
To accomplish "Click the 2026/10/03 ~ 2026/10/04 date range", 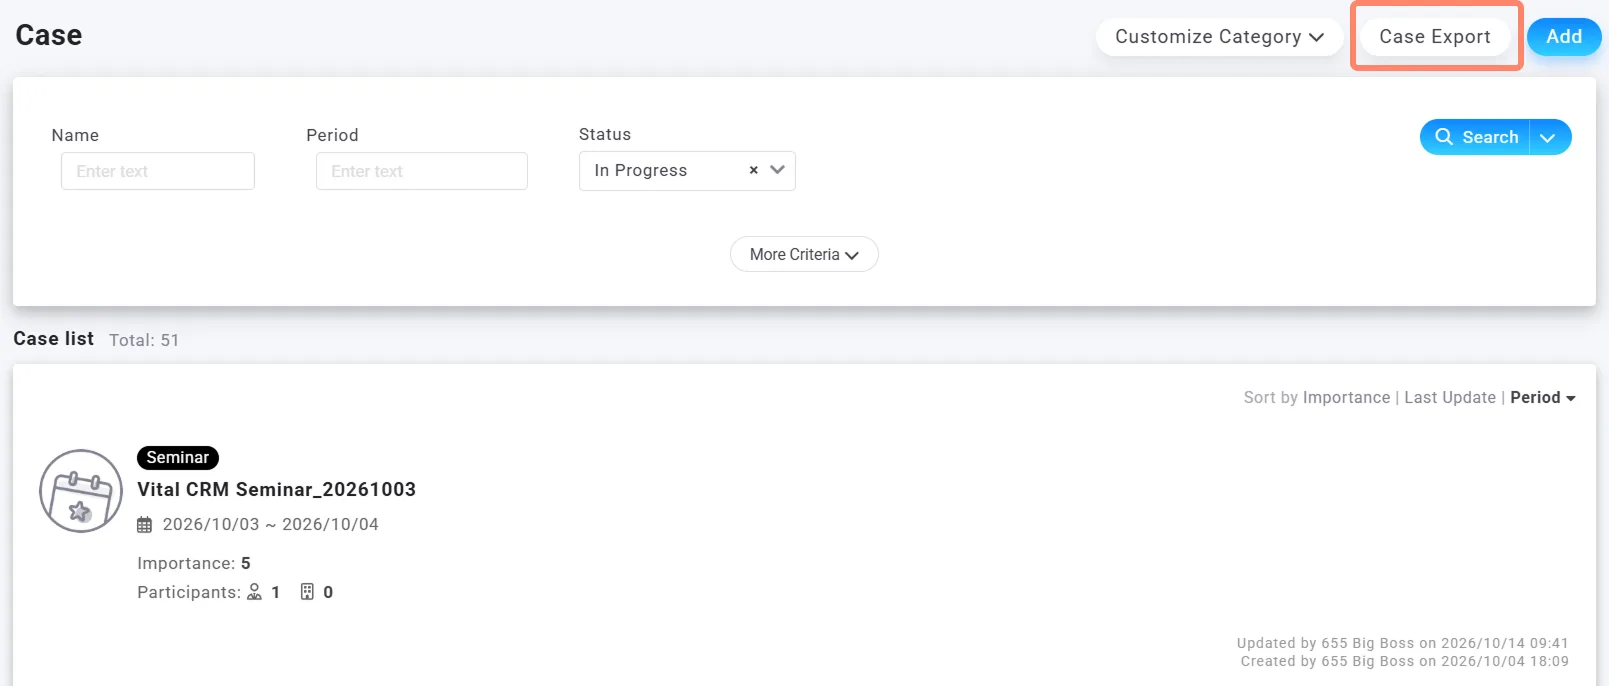I will [x=271, y=524].
